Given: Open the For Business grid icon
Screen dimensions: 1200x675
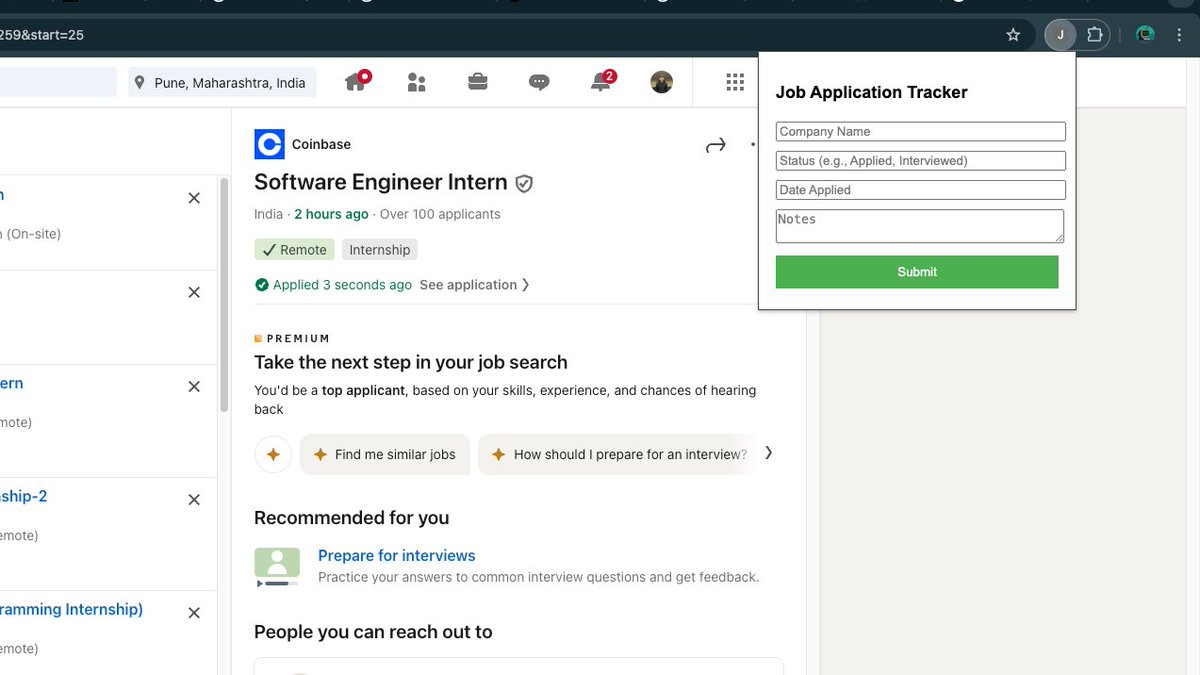Looking at the screenshot, I should click(x=735, y=81).
